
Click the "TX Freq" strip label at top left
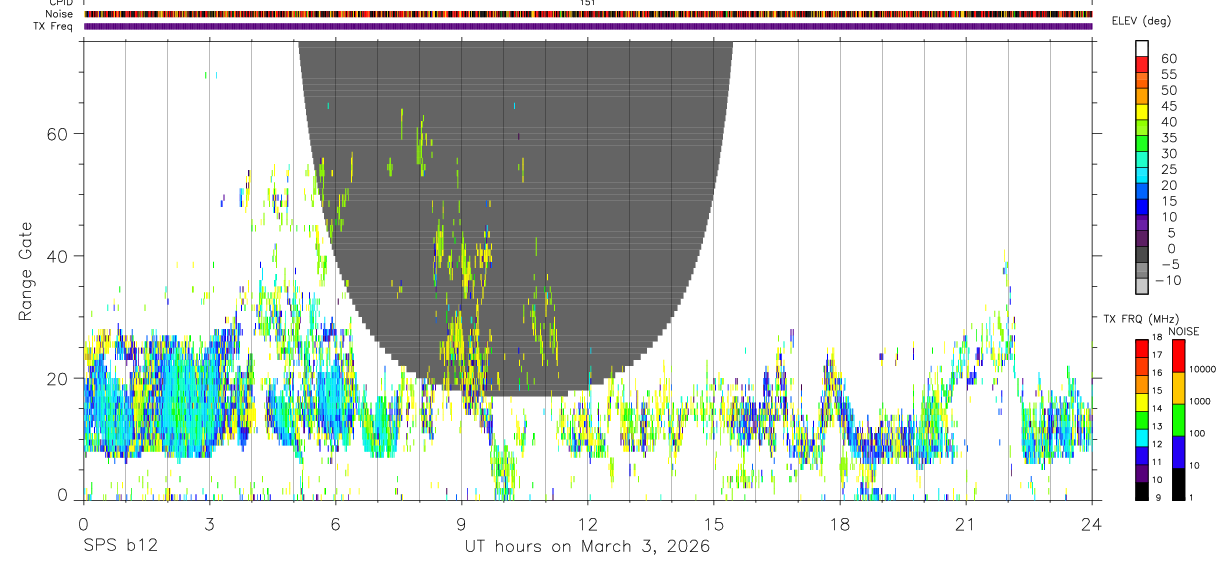point(54,26)
